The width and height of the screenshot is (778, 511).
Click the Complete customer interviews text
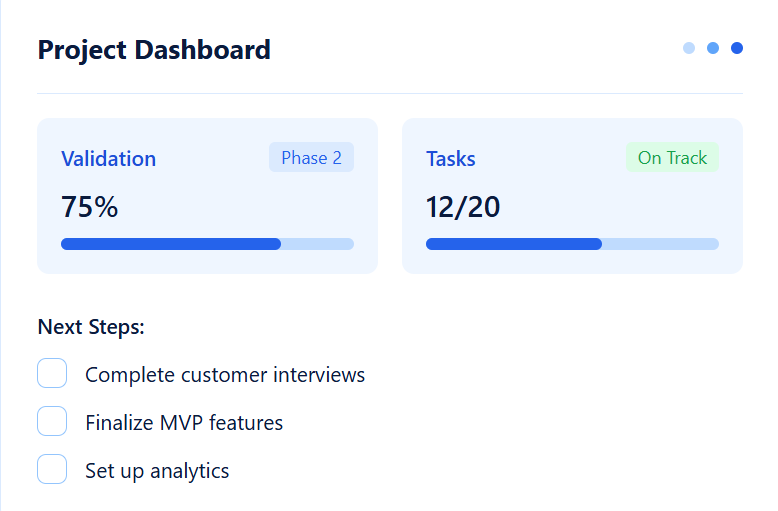point(225,375)
